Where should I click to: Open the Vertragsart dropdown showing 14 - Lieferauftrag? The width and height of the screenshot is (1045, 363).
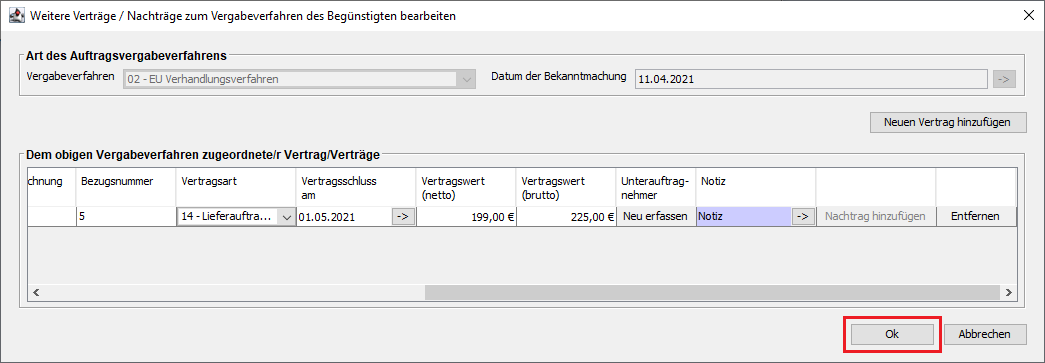(x=236, y=216)
